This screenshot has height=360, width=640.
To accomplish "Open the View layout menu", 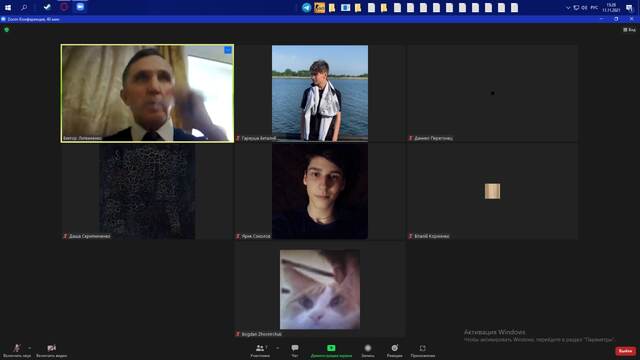I will pyautogui.click(x=629, y=30).
